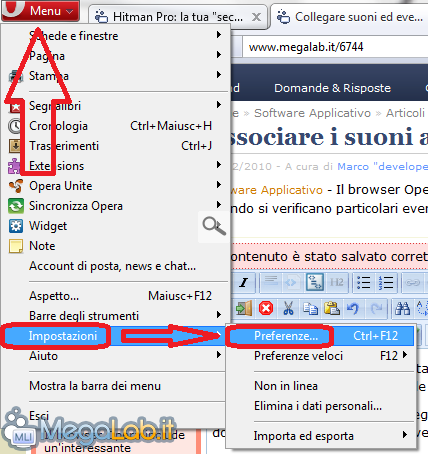The image size is (428, 454).
Task: Click the address bar with www.megalab.it/6744
Action: click(x=333, y=47)
